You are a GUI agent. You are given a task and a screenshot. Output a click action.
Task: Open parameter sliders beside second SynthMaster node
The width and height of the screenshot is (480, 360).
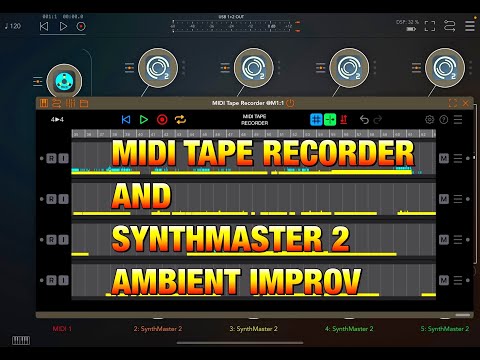tap(225, 68)
